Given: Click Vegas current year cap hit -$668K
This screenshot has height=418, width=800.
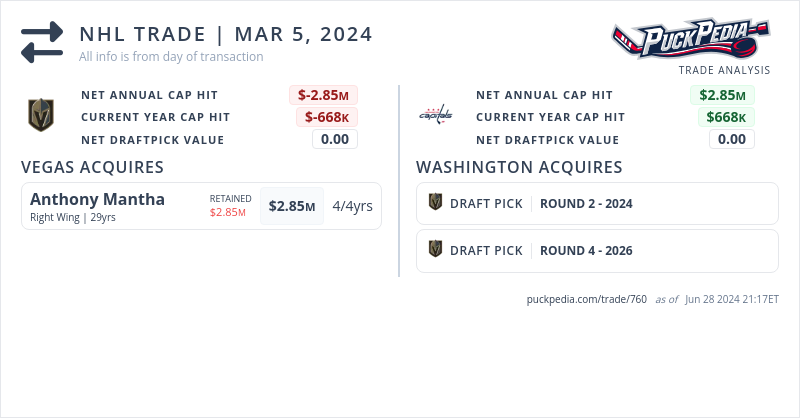Looking at the screenshot, I should coord(327,117).
